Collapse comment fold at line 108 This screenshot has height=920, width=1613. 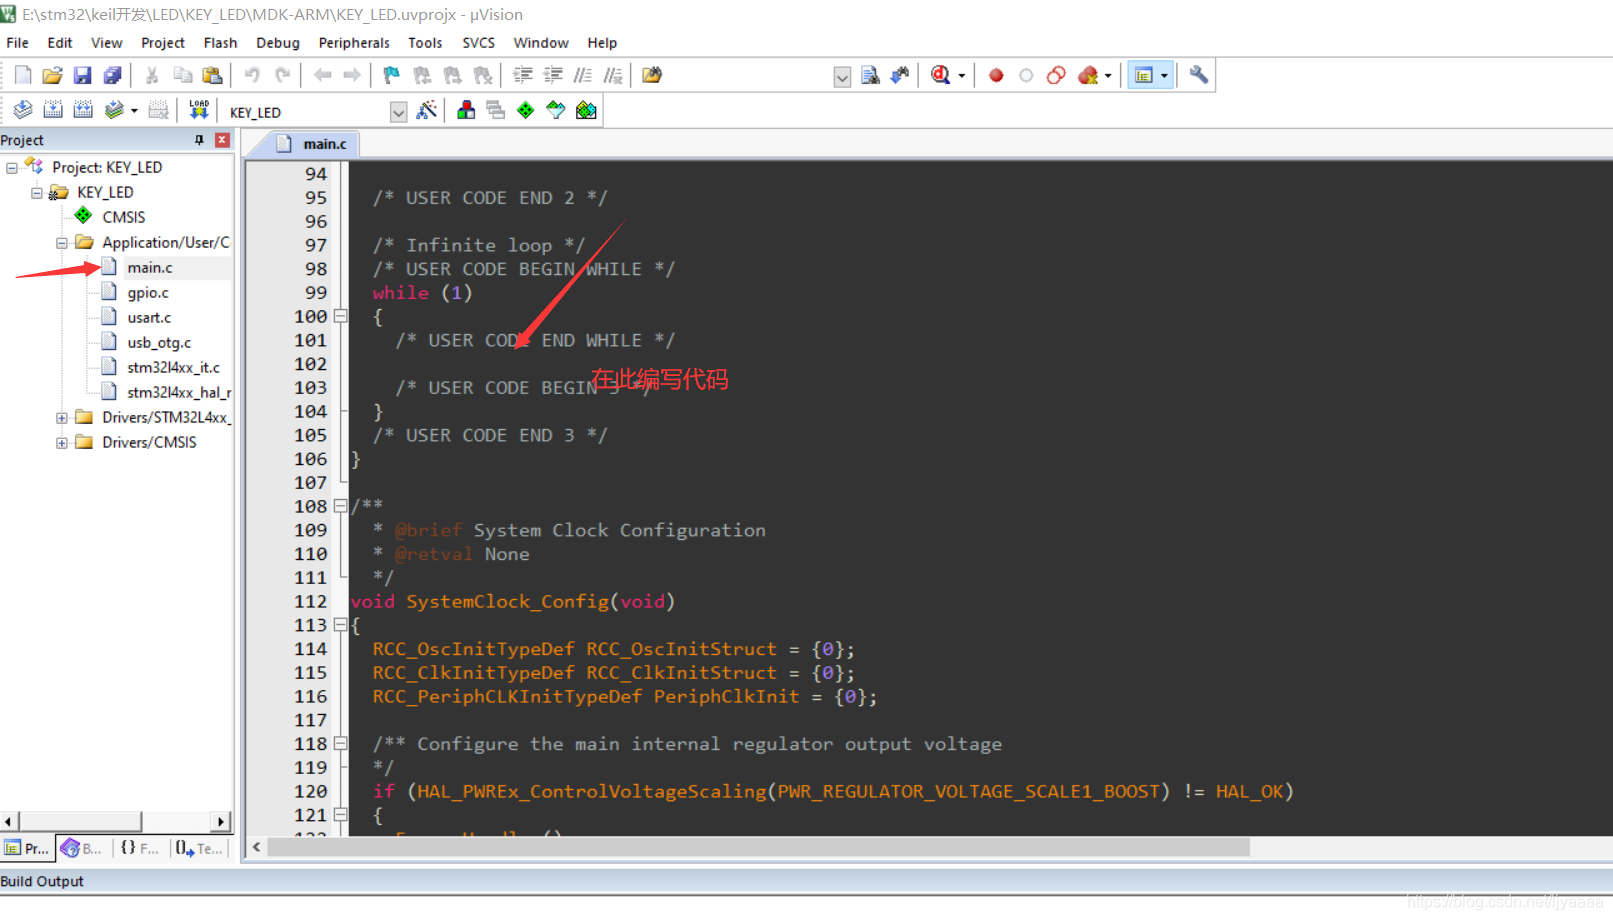340,506
